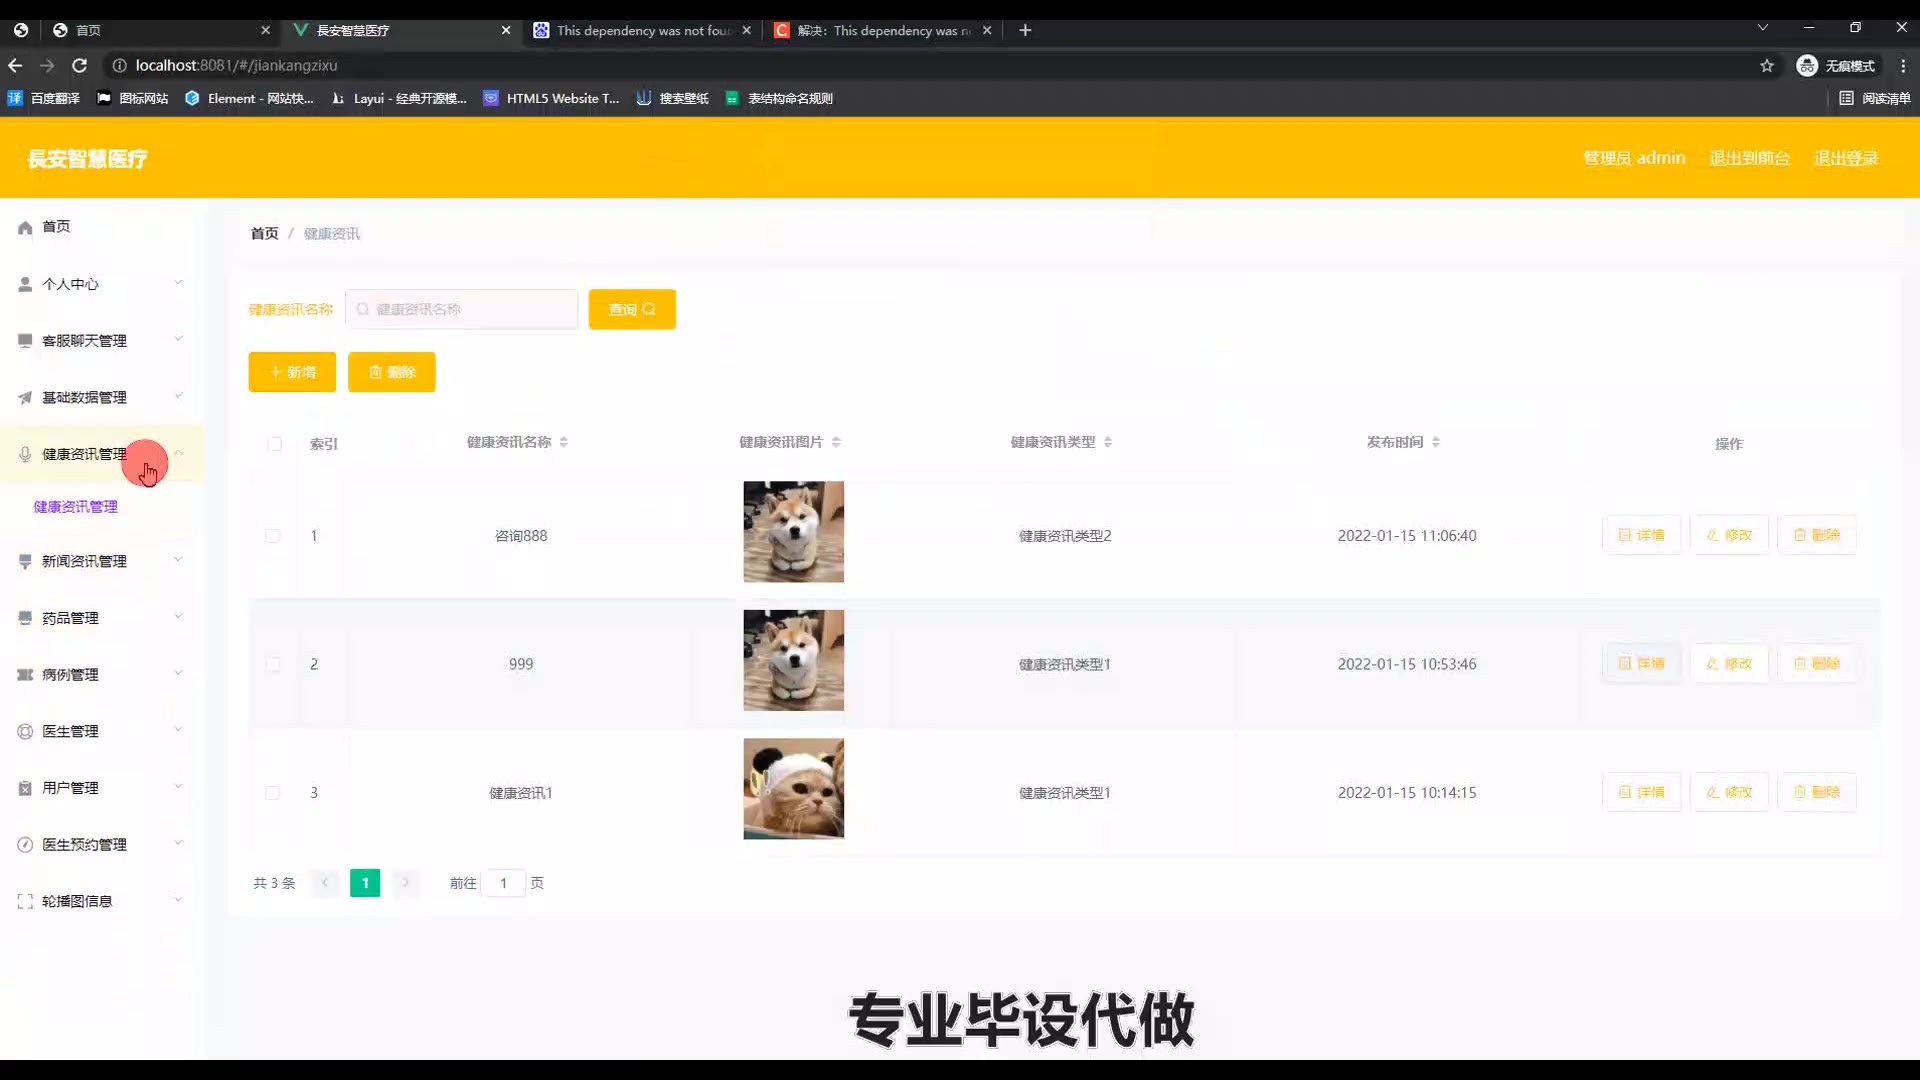
Task: Click the 新增 add button
Action: click(x=292, y=372)
